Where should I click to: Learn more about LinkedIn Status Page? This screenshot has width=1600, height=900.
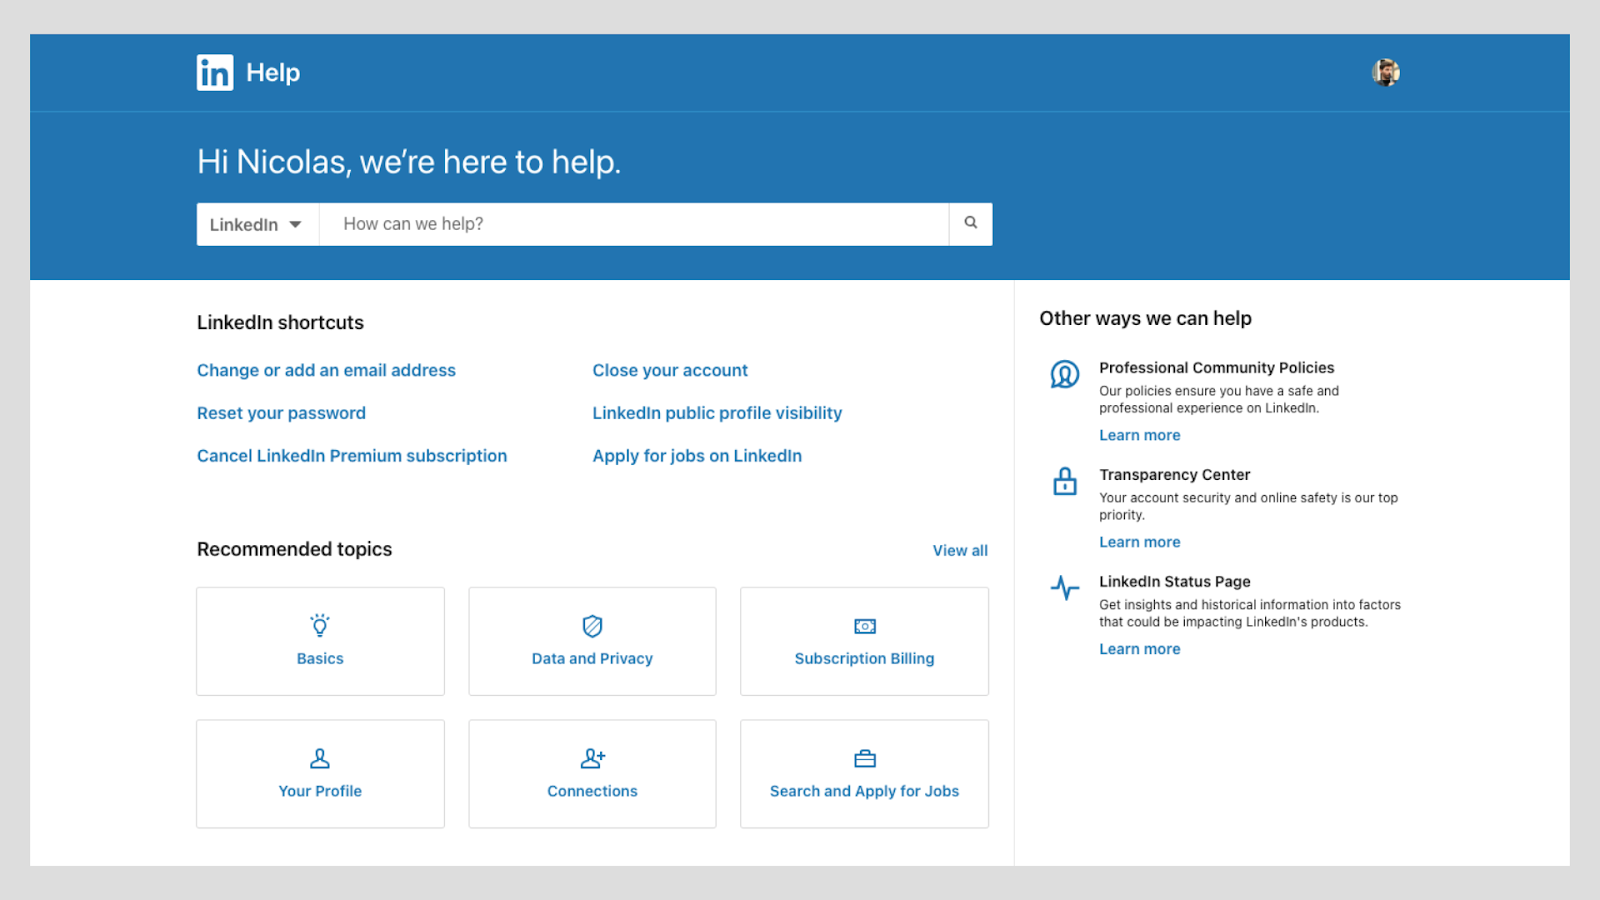tap(1140, 649)
